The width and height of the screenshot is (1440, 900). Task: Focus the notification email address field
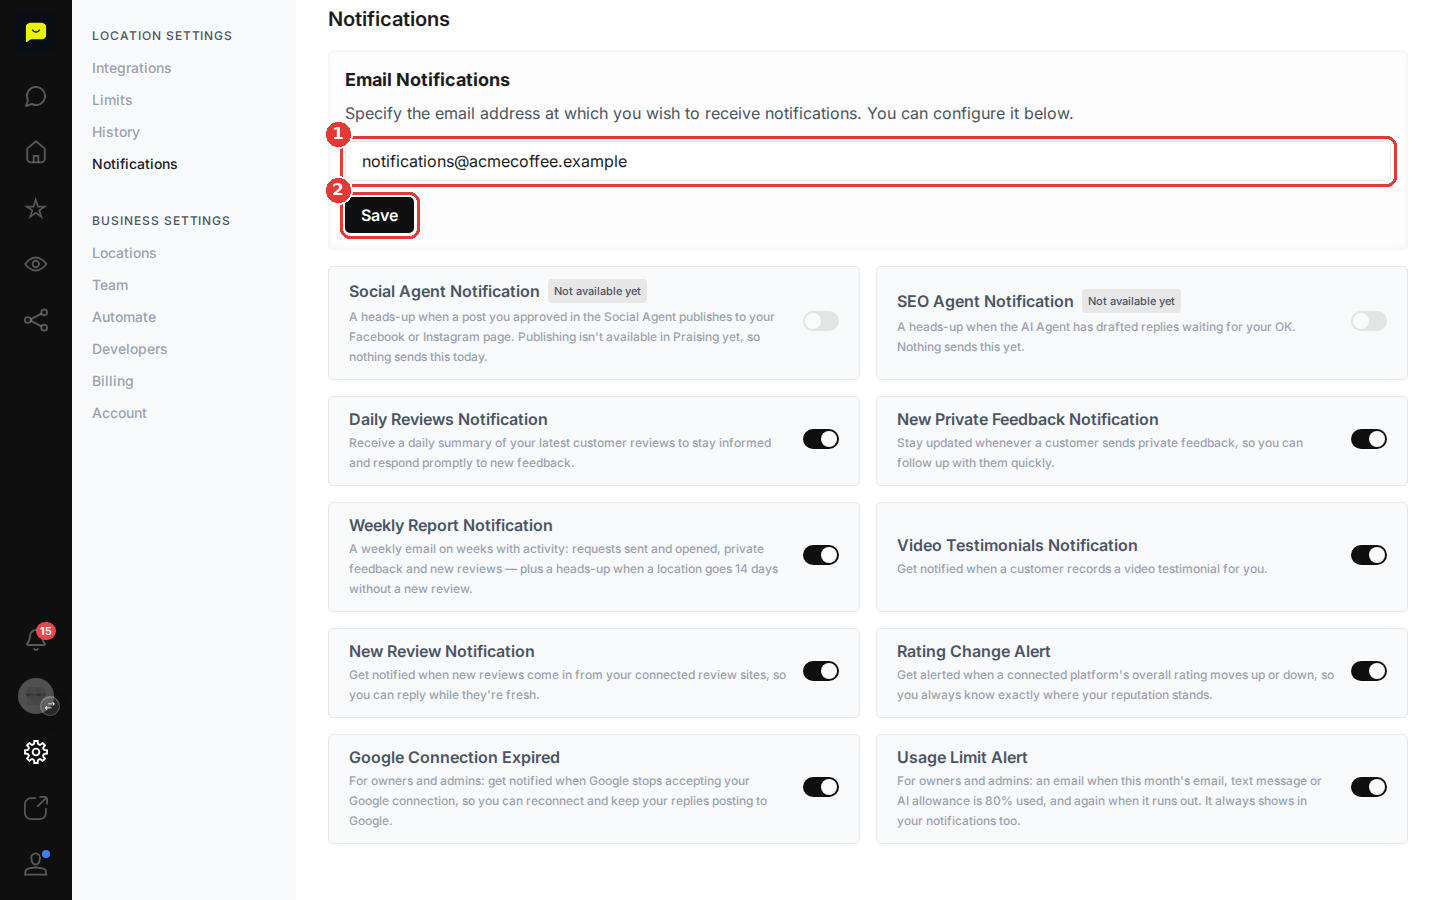(869, 162)
